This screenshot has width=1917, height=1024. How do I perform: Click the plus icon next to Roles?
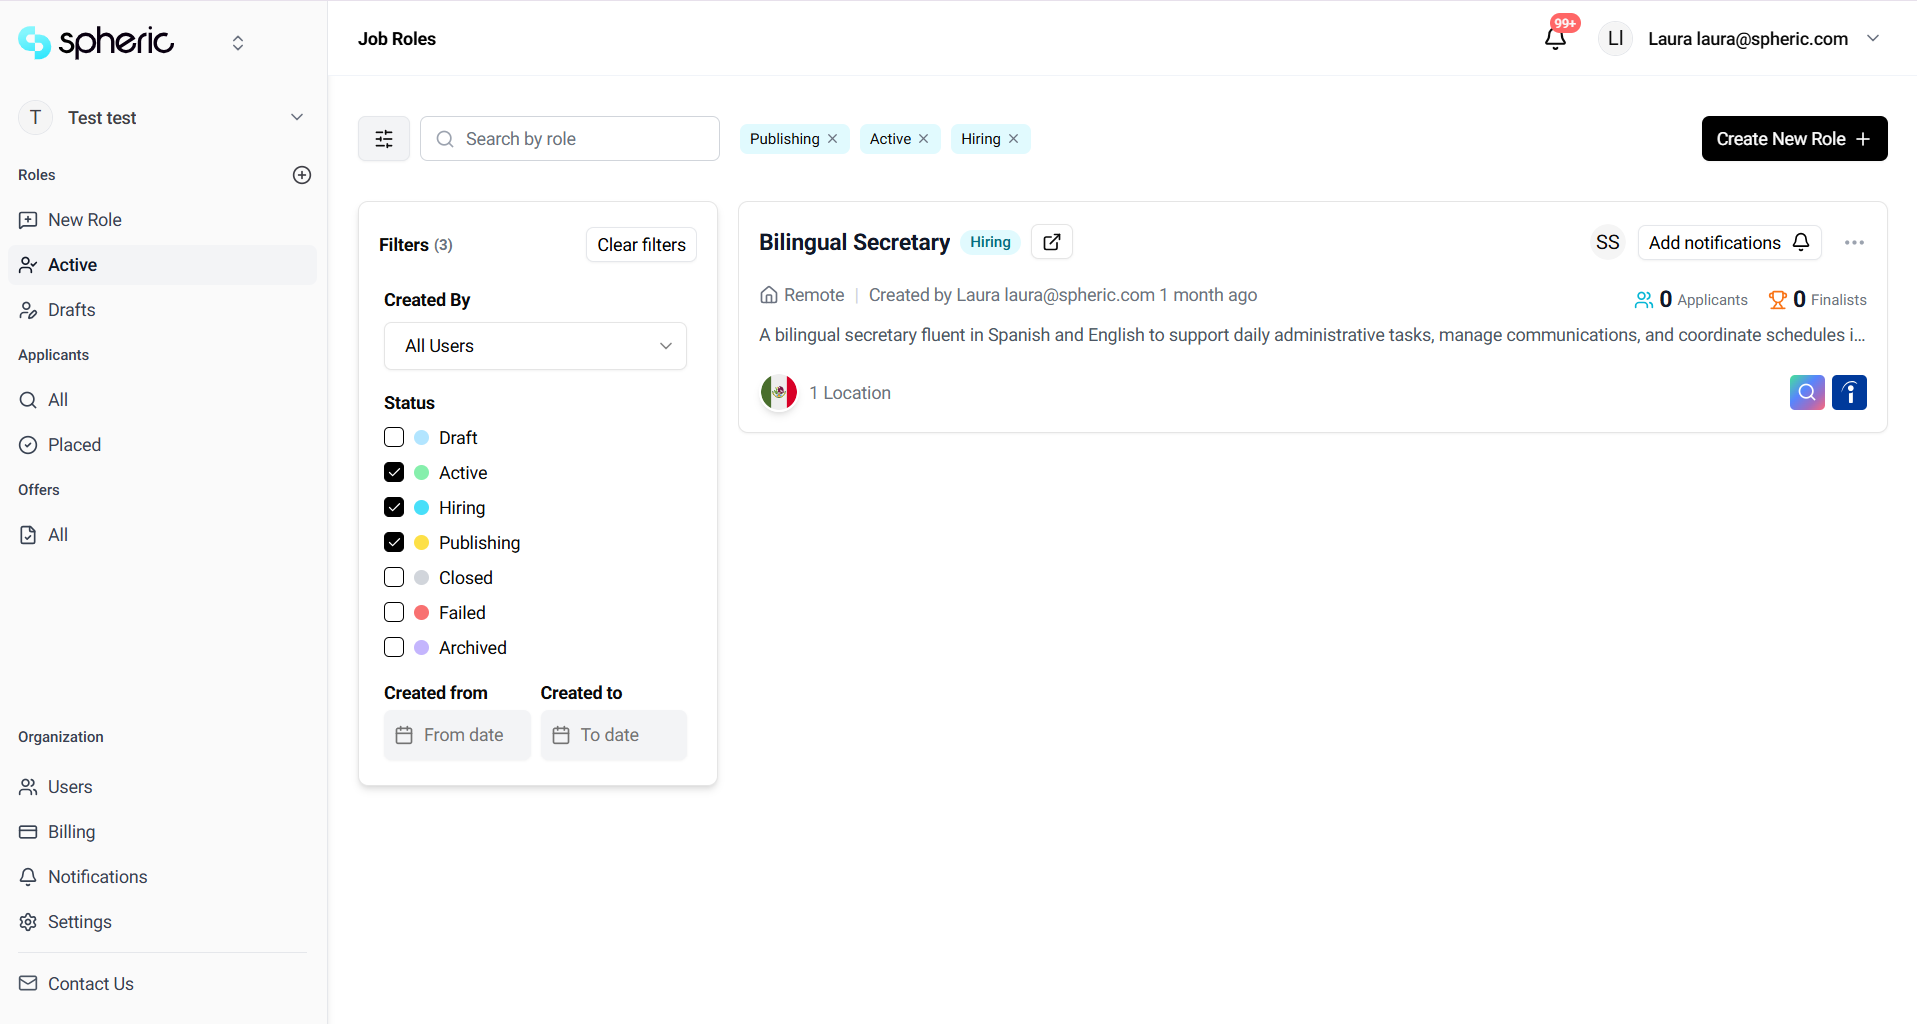click(302, 175)
